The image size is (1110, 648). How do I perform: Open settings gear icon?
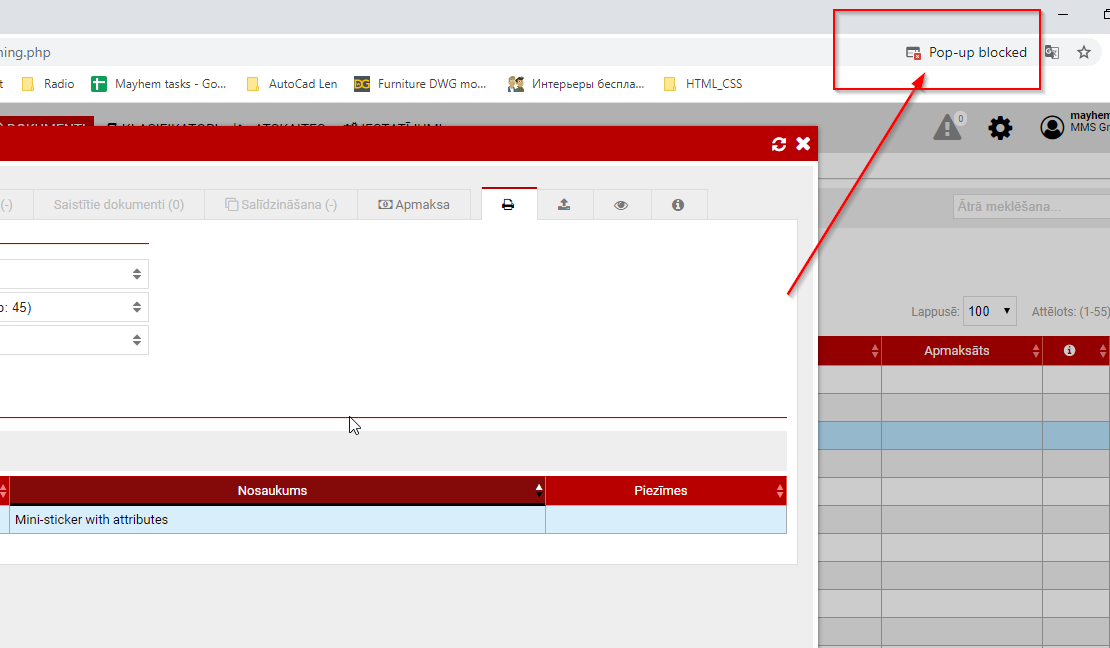1000,127
